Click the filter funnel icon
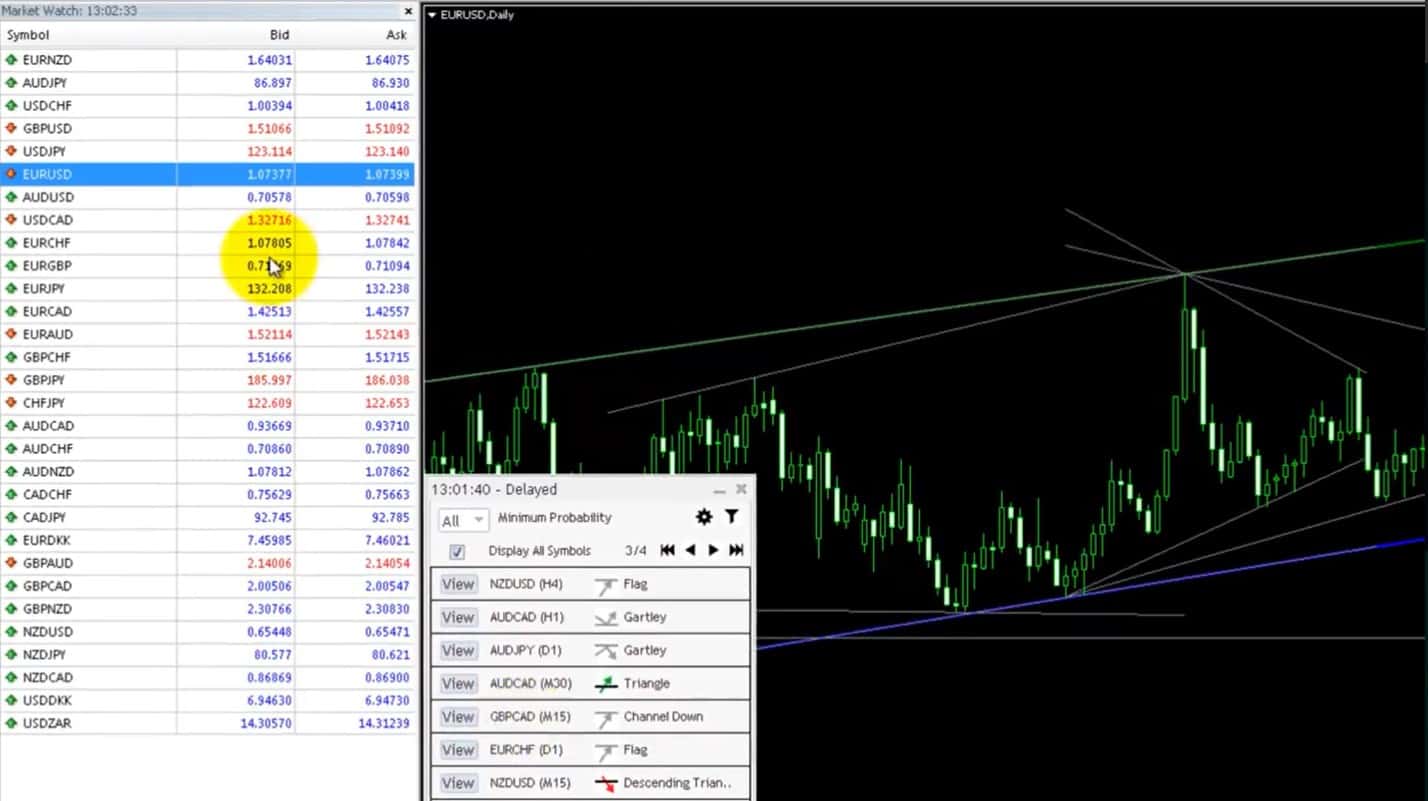 [x=732, y=517]
